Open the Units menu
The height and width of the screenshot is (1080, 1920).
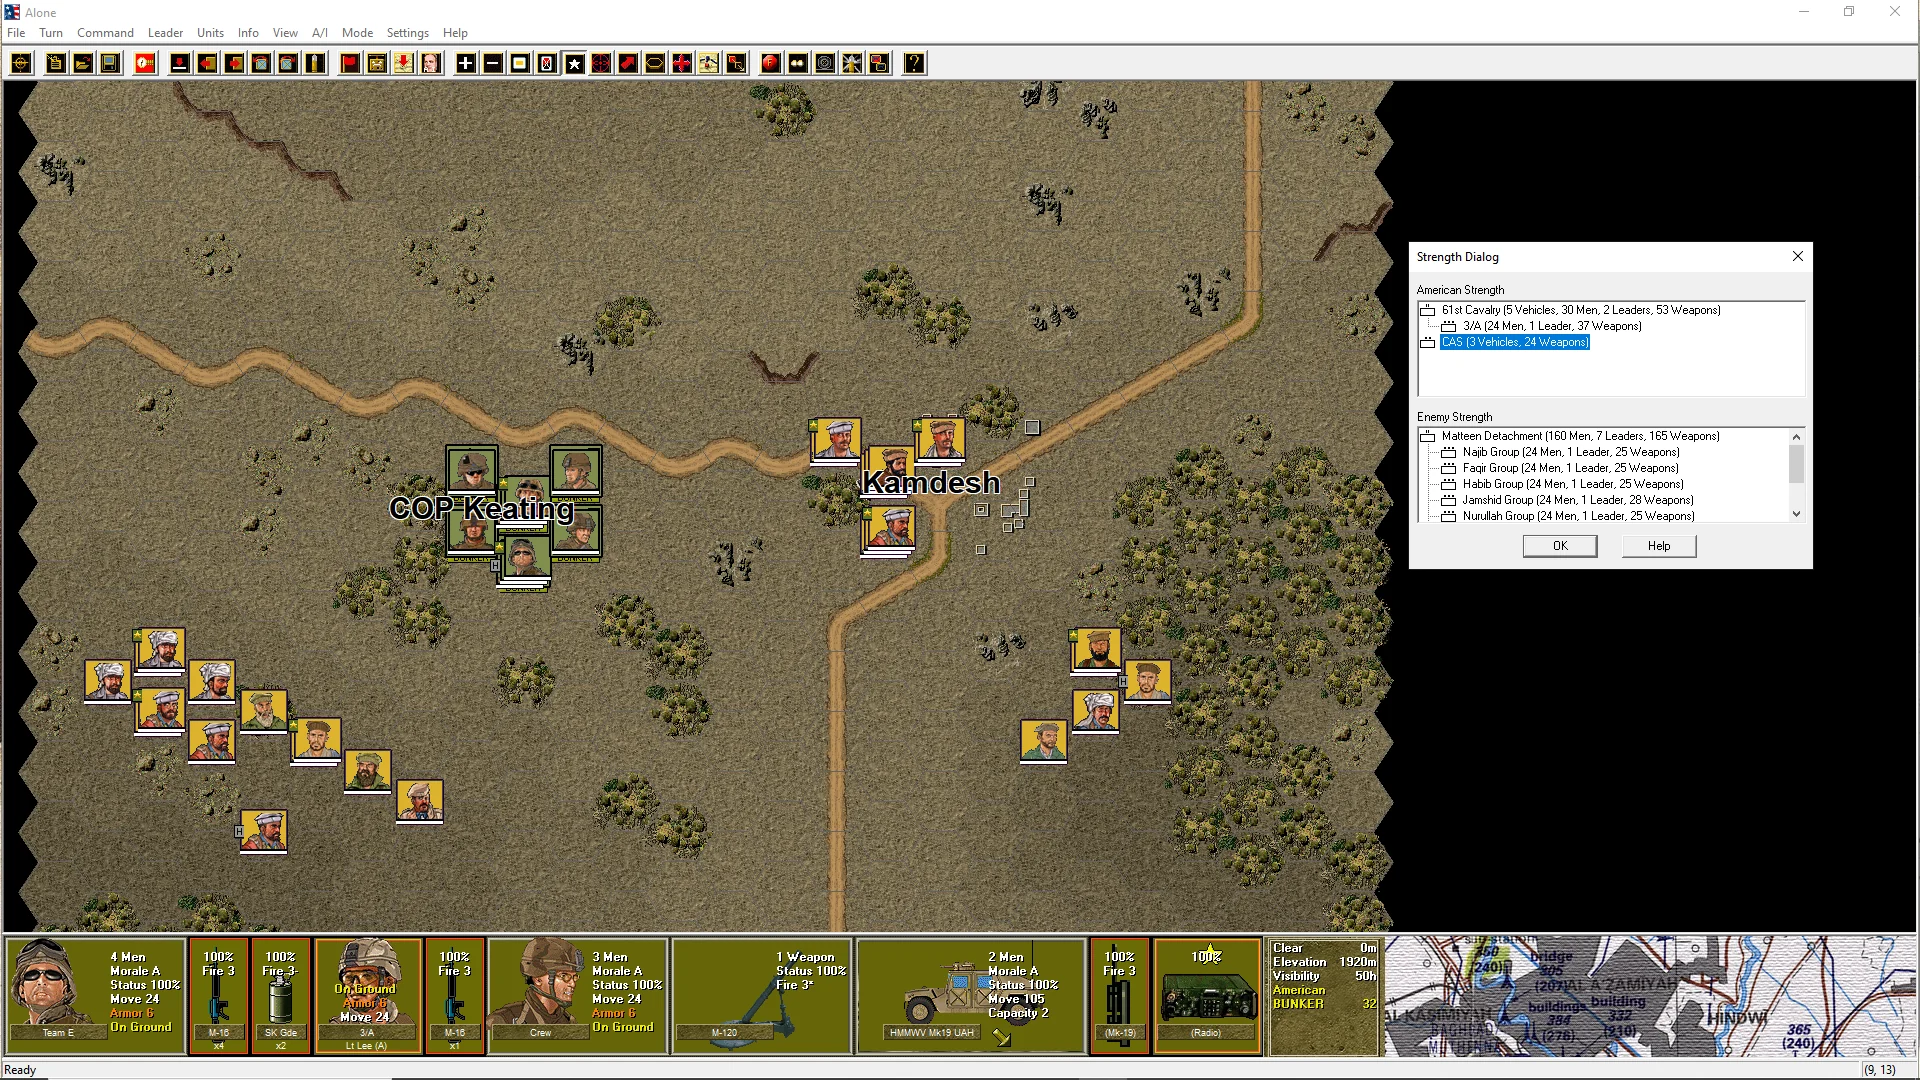tap(210, 33)
